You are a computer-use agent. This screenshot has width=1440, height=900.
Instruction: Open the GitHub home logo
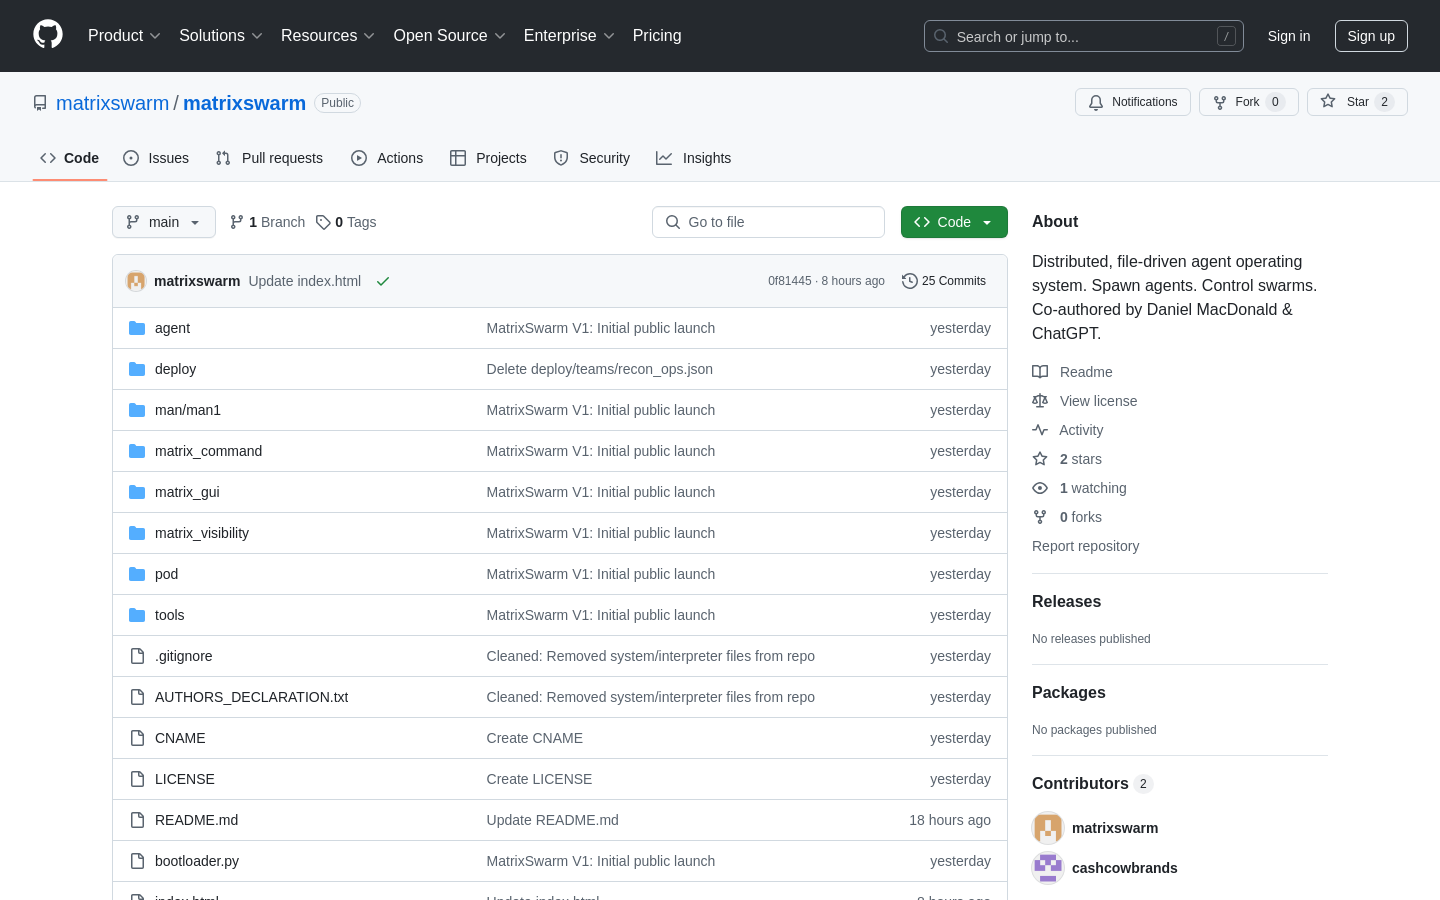pyautogui.click(x=48, y=35)
